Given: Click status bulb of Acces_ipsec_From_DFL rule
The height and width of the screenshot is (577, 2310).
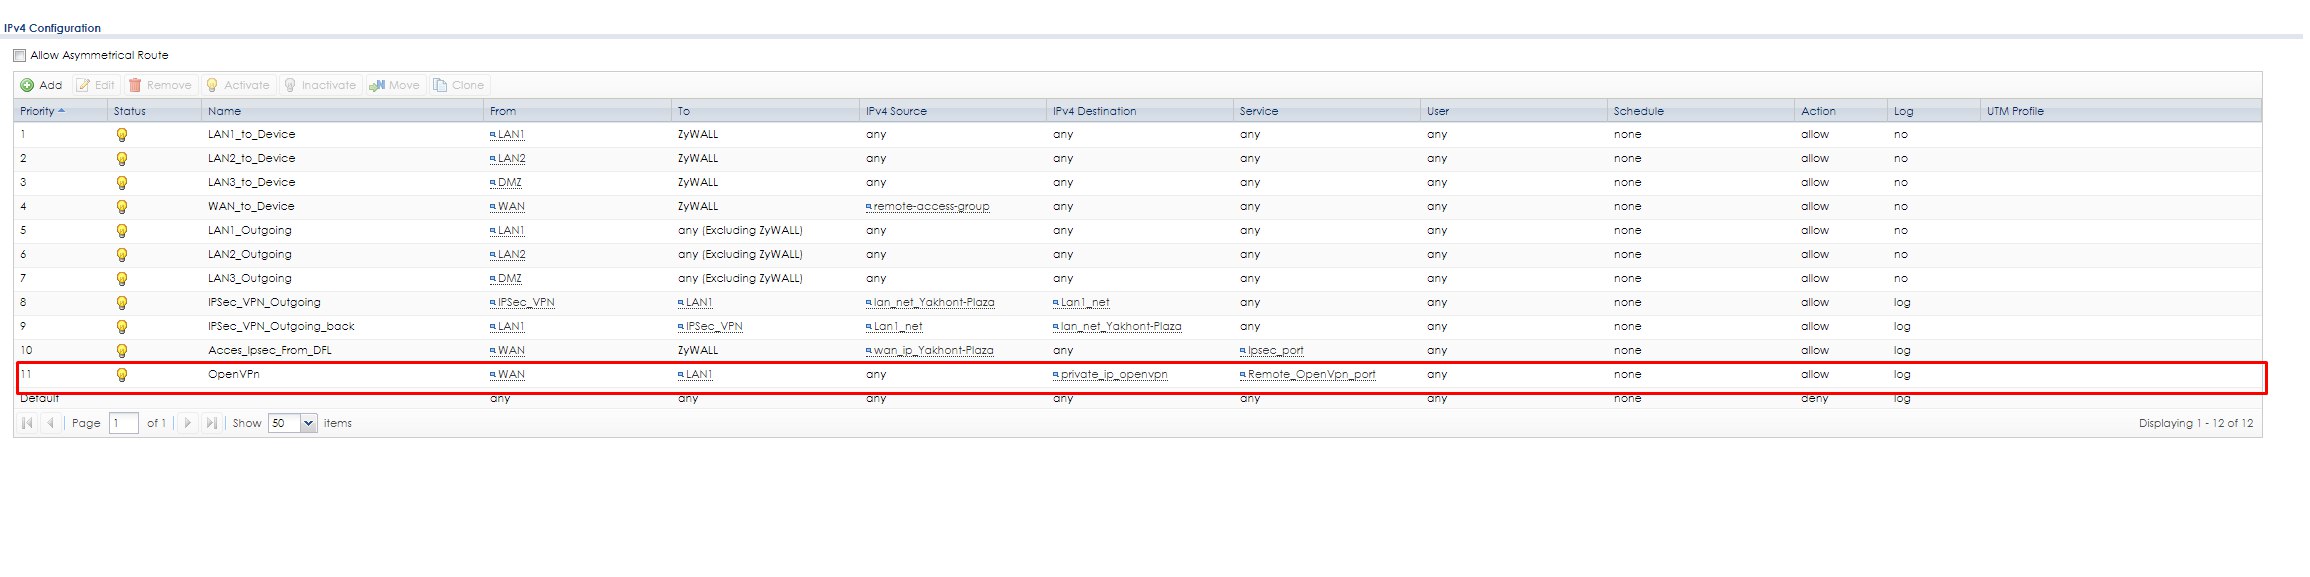Looking at the screenshot, I should (122, 351).
